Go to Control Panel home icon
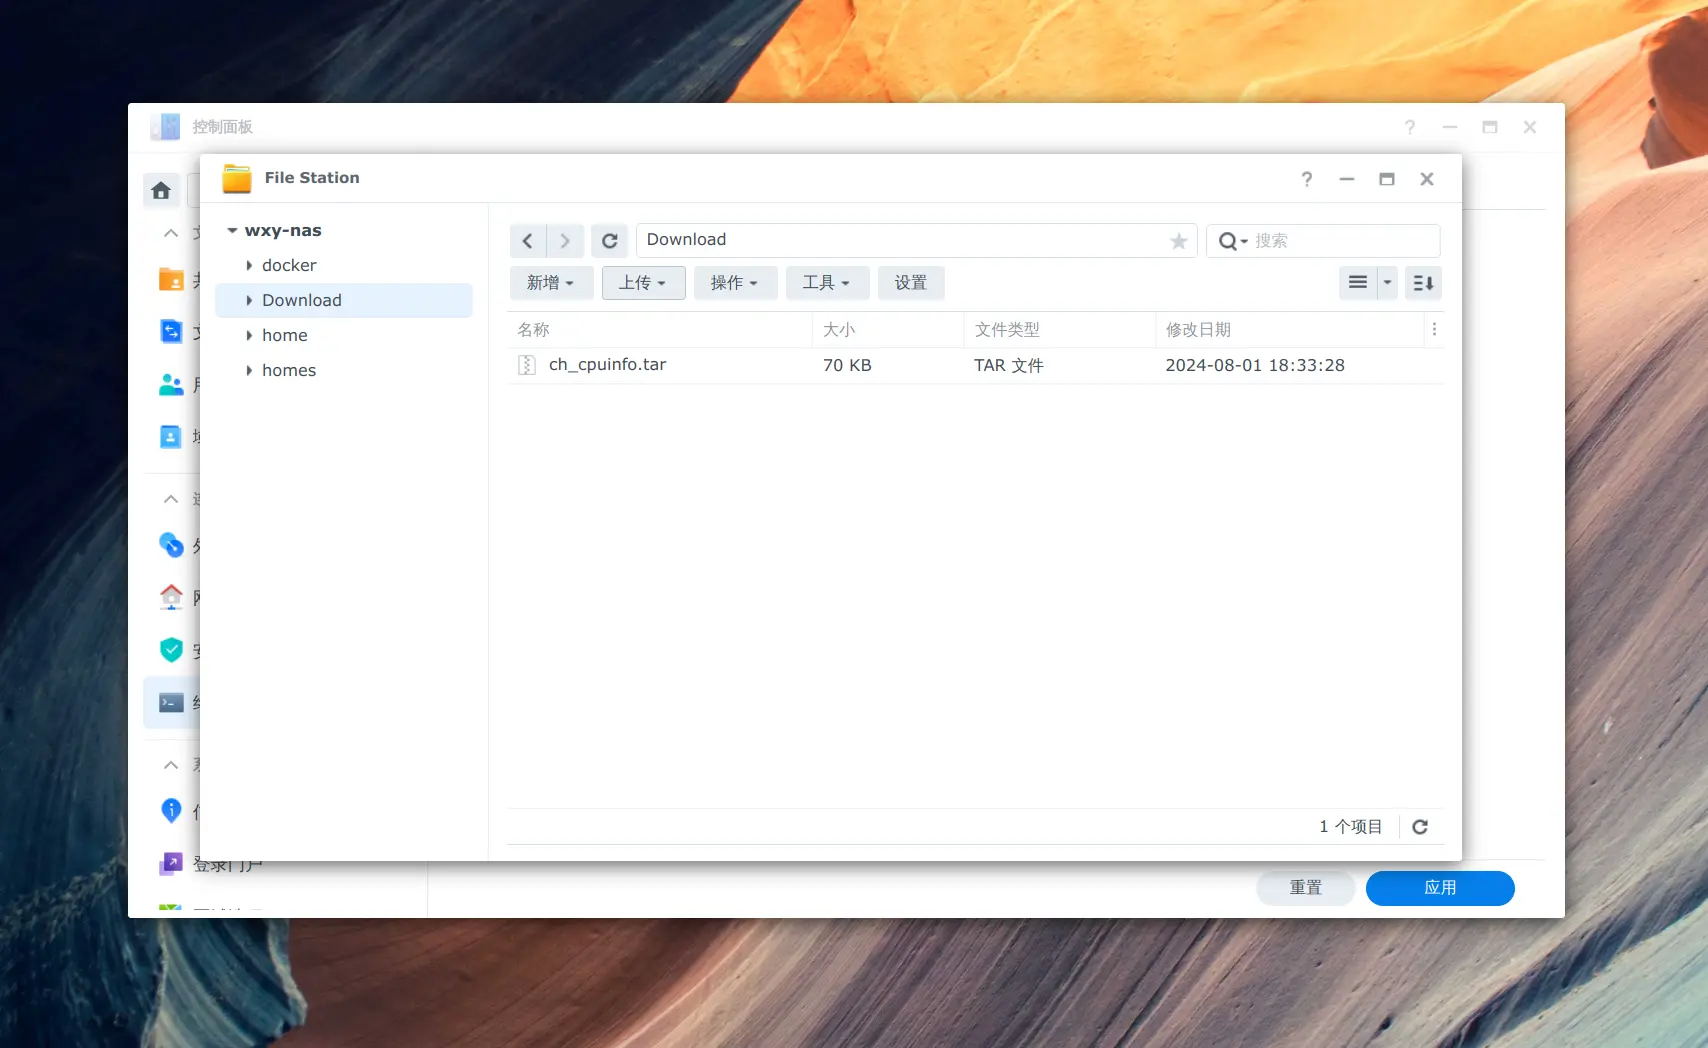The height and width of the screenshot is (1048, 1708). click(161, 190)
